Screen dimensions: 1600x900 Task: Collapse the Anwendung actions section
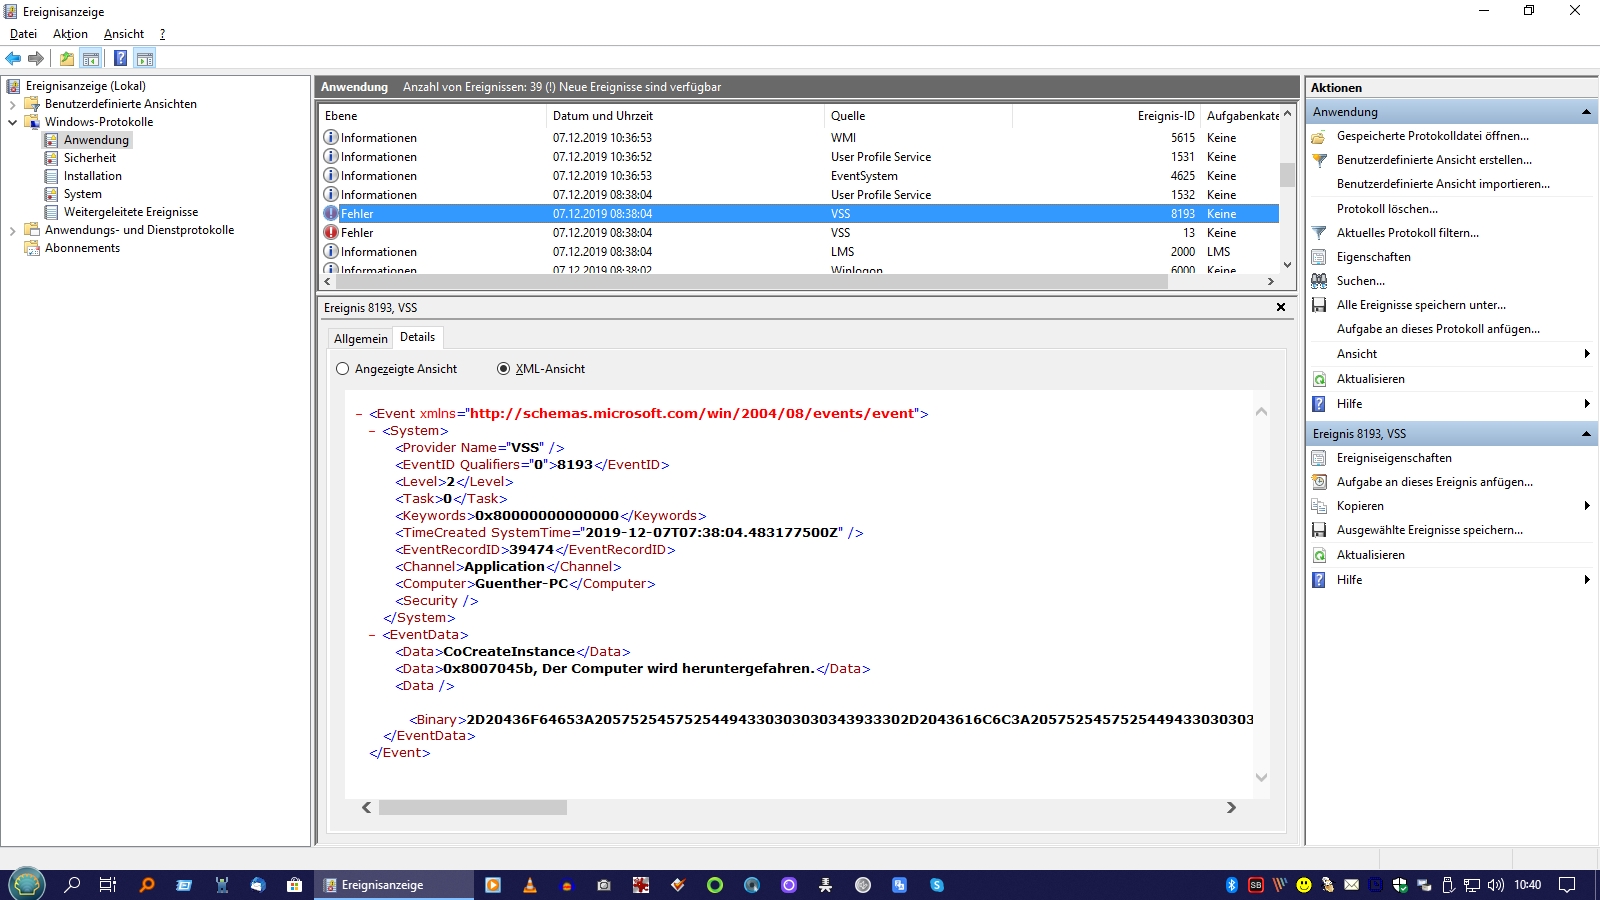click(x=1586, y=112)
